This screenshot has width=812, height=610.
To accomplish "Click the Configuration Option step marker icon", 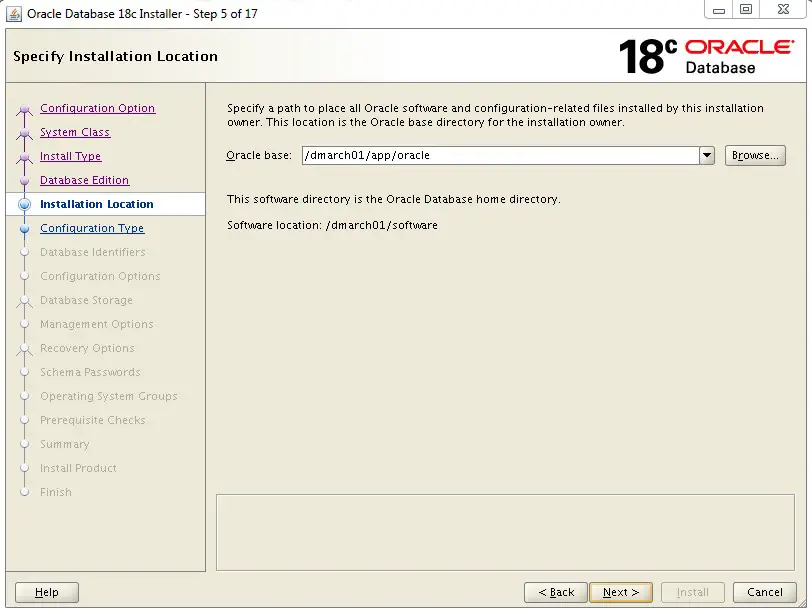I will (x=24, y=109).
